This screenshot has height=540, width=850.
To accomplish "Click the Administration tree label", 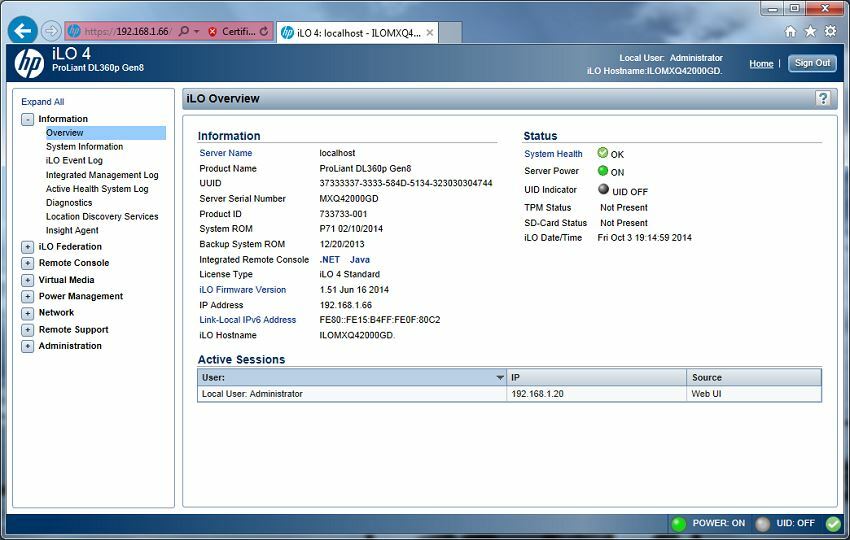I will [x=70, y=346].
